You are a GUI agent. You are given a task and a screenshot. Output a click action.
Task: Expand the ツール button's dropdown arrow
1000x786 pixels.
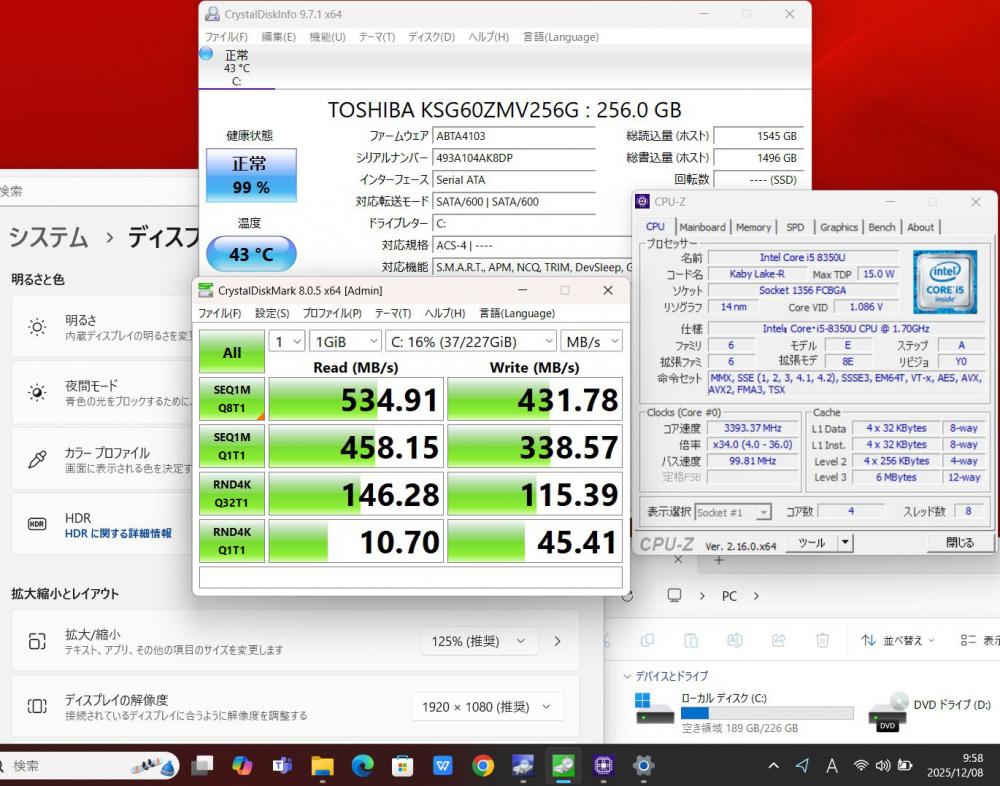click(x=844, y=543)
